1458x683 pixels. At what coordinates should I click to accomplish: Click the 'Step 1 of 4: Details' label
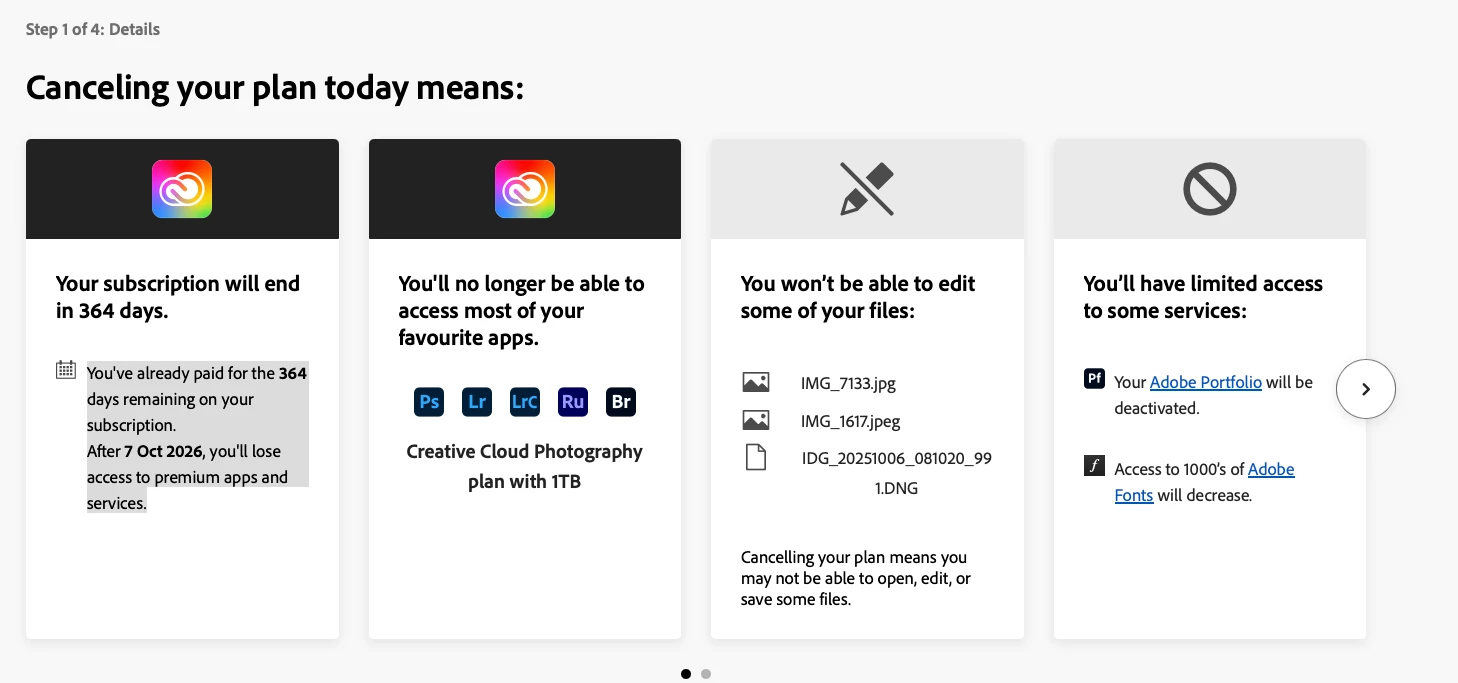[x=93, y=29]
